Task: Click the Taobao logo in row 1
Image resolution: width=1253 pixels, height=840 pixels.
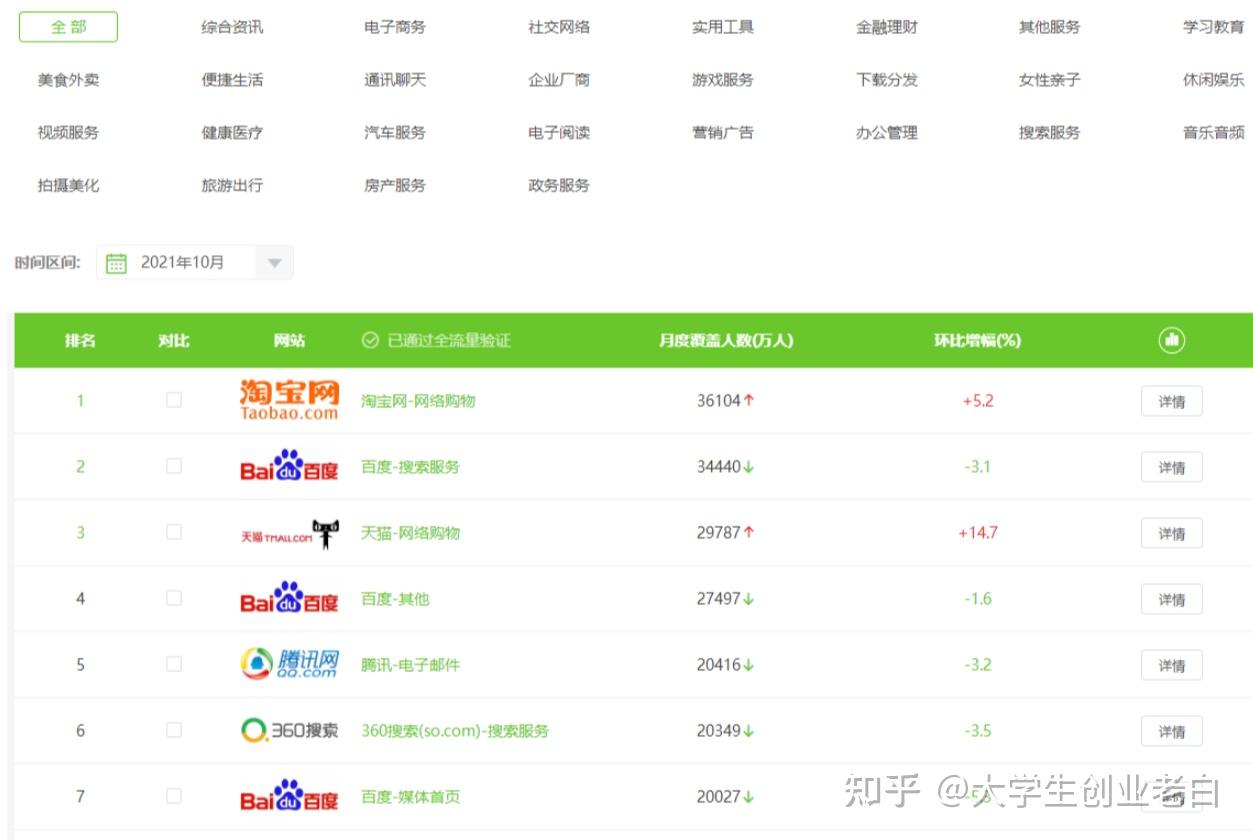Action: (289, 400)
